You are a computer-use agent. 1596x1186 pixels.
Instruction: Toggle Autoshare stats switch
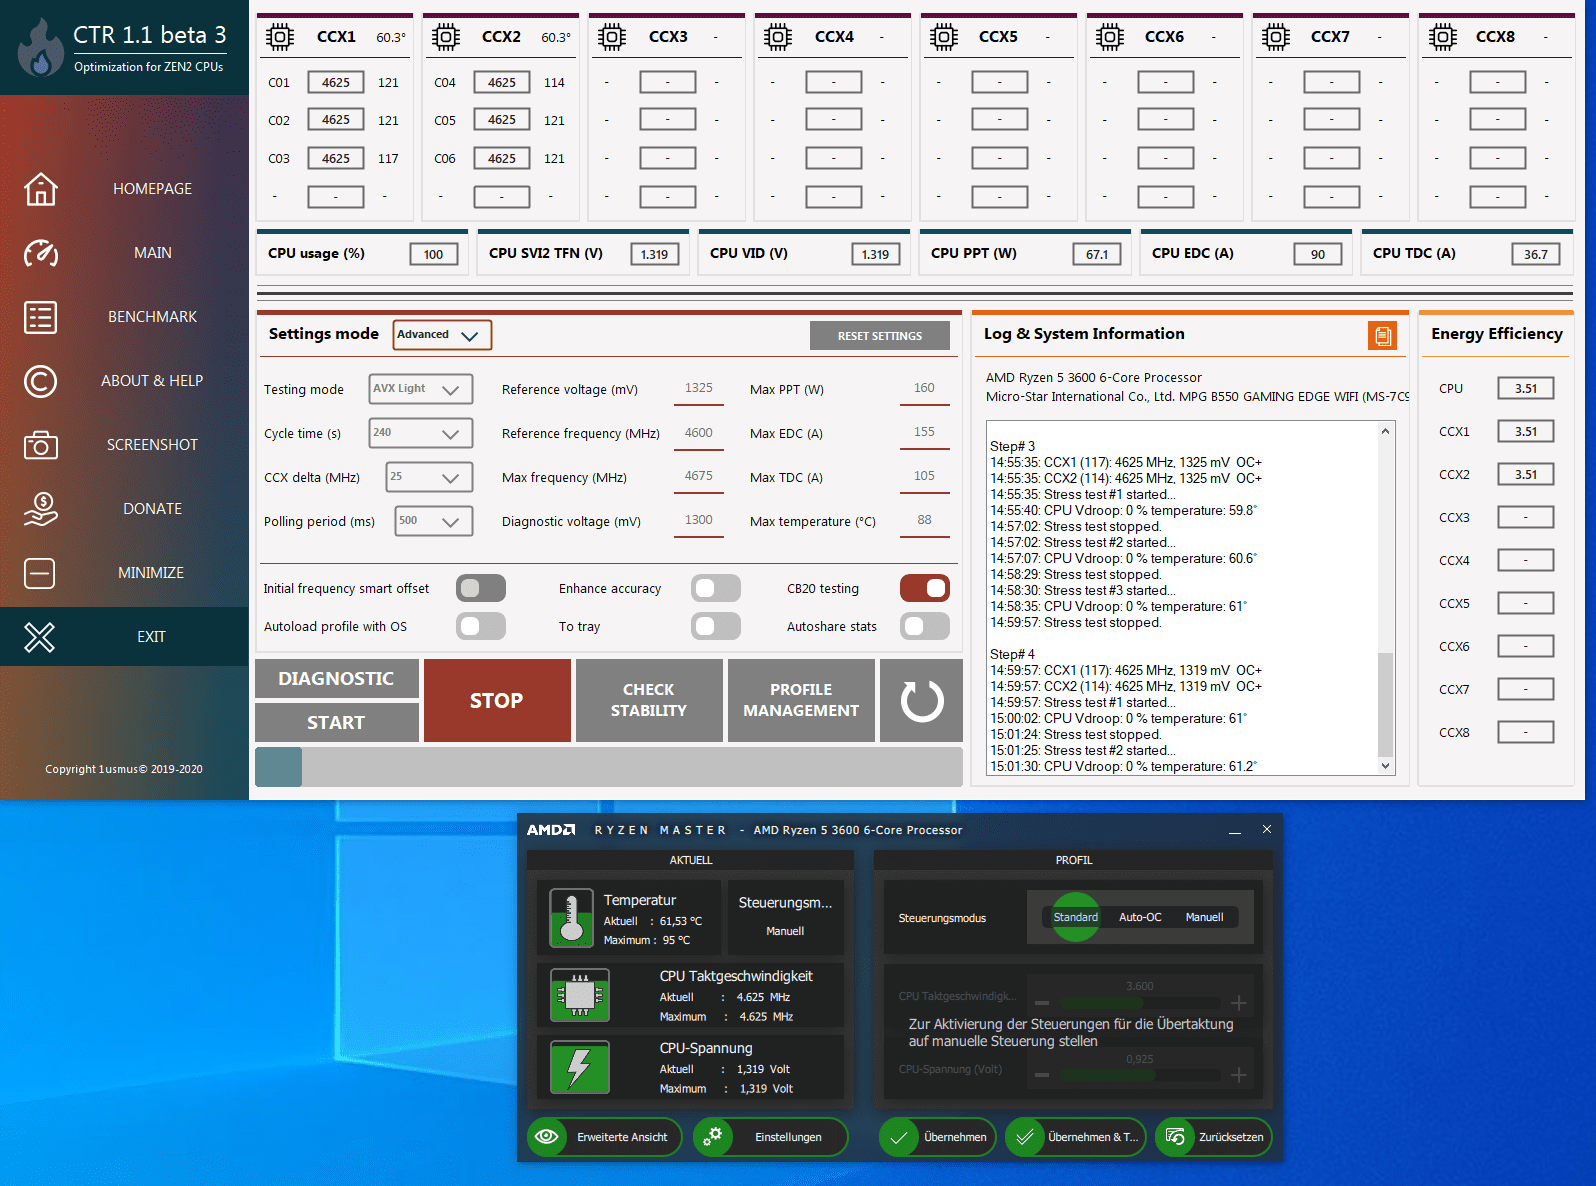[925, 626]
